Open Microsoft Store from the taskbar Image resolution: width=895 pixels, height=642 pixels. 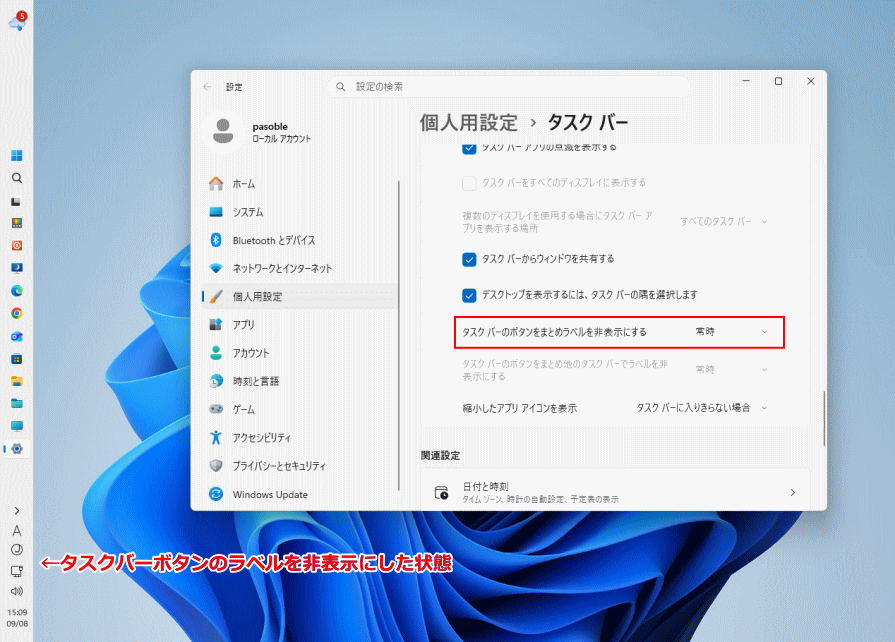pos(17,359)
